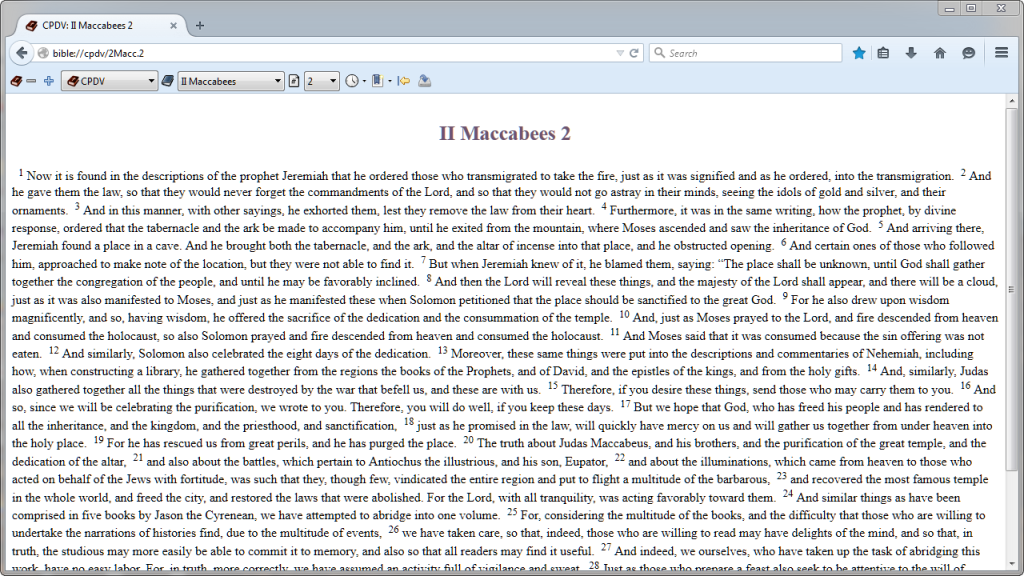The height and width of the screenshot is (576, 1024).
Task: Click the plus icon to add a Bible pane
Action: click(x=48, y=81)
